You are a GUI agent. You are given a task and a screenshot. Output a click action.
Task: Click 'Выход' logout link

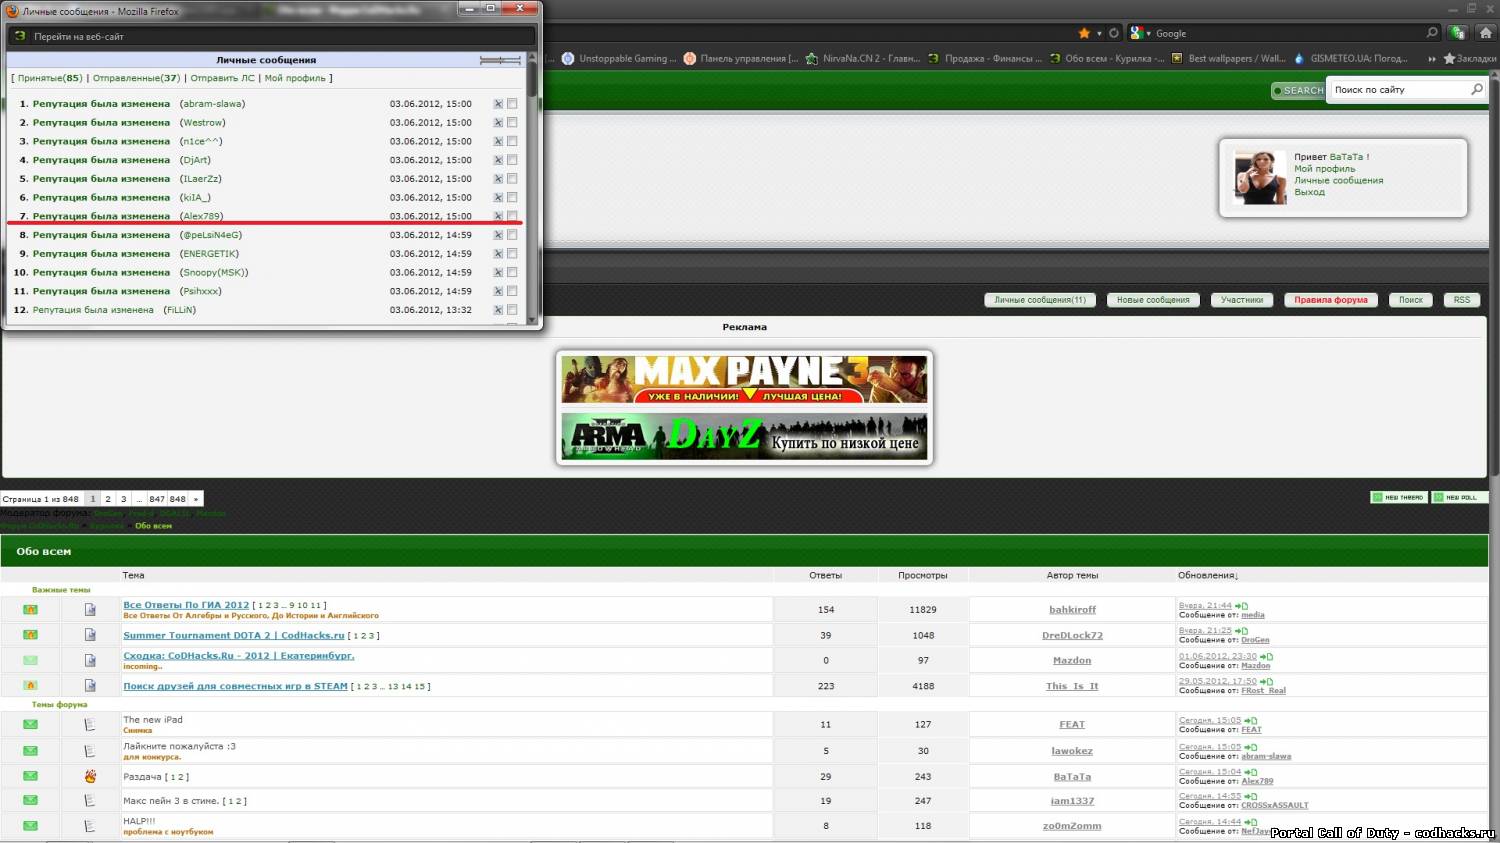1309,192
